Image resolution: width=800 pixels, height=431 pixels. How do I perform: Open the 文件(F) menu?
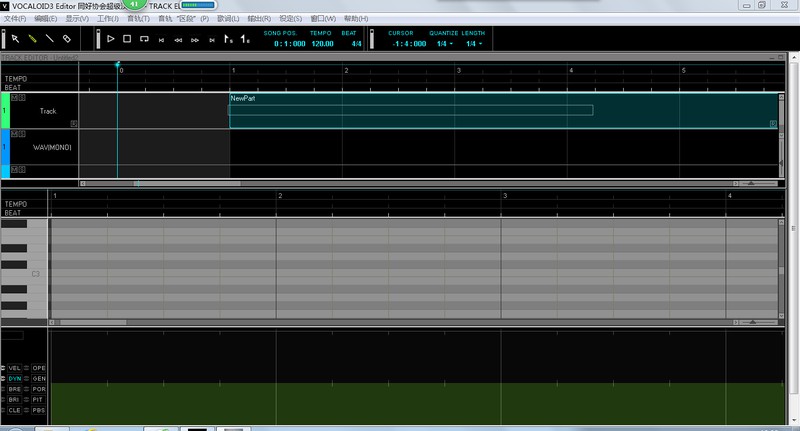15,18
